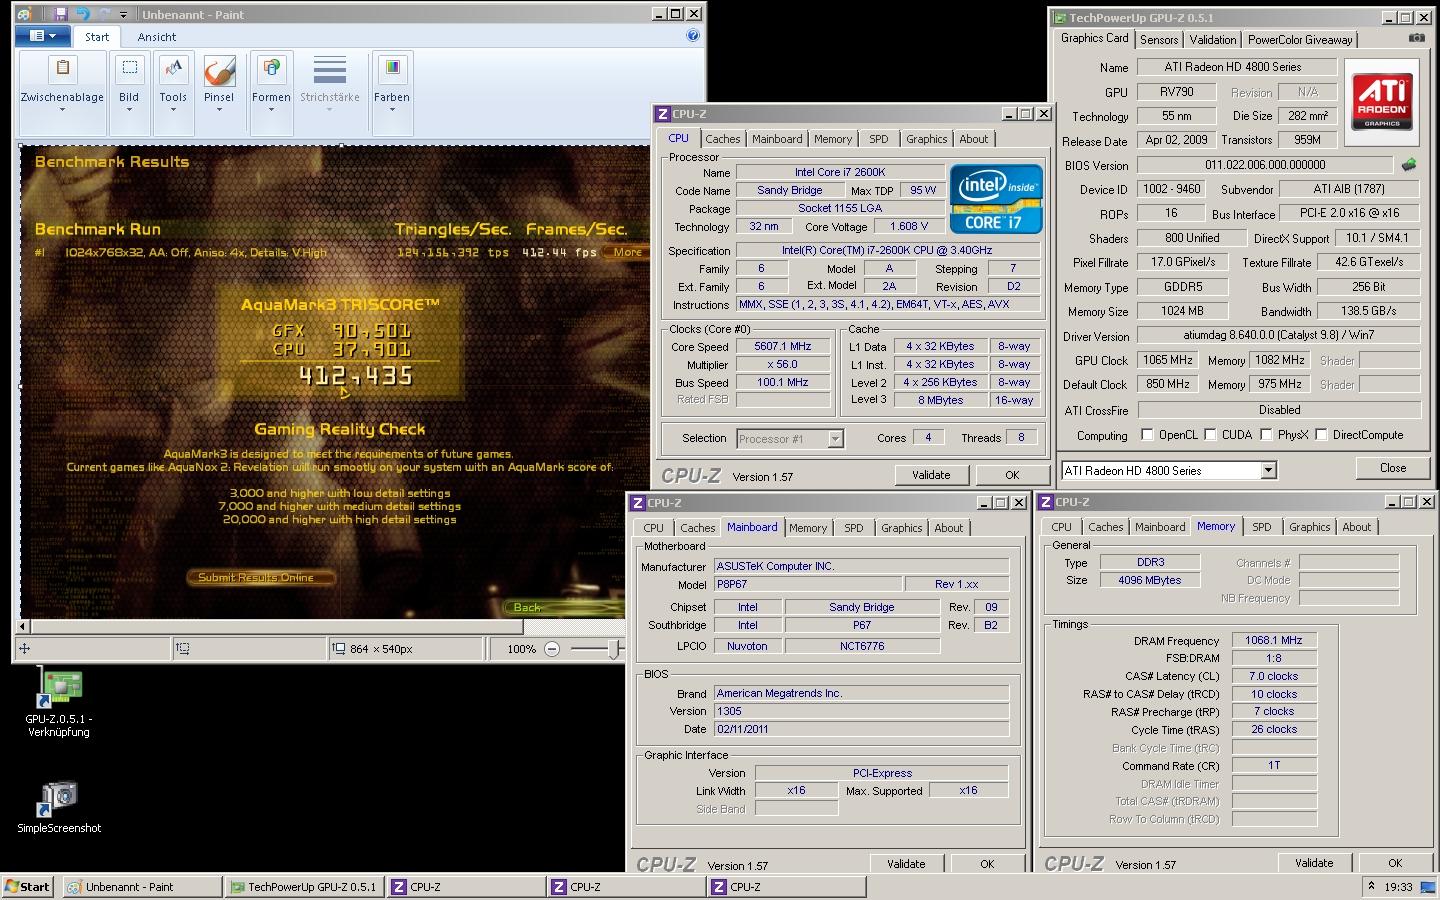The width and height of the screenshot is (1440, 900).
Task: Open the quick access toolbar customize arrow
Action: point(124,15)
